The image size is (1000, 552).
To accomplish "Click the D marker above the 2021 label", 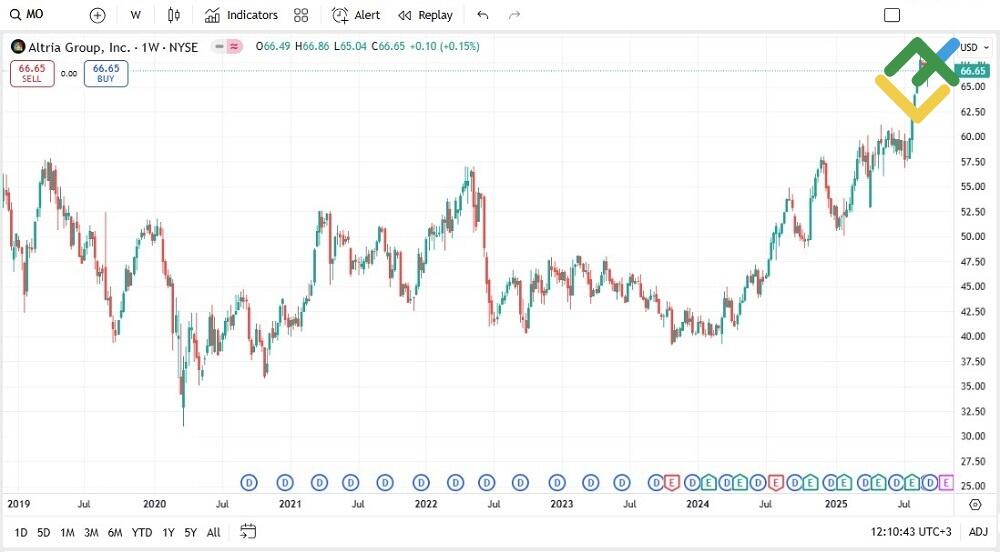I will click(x=285, y=483).
